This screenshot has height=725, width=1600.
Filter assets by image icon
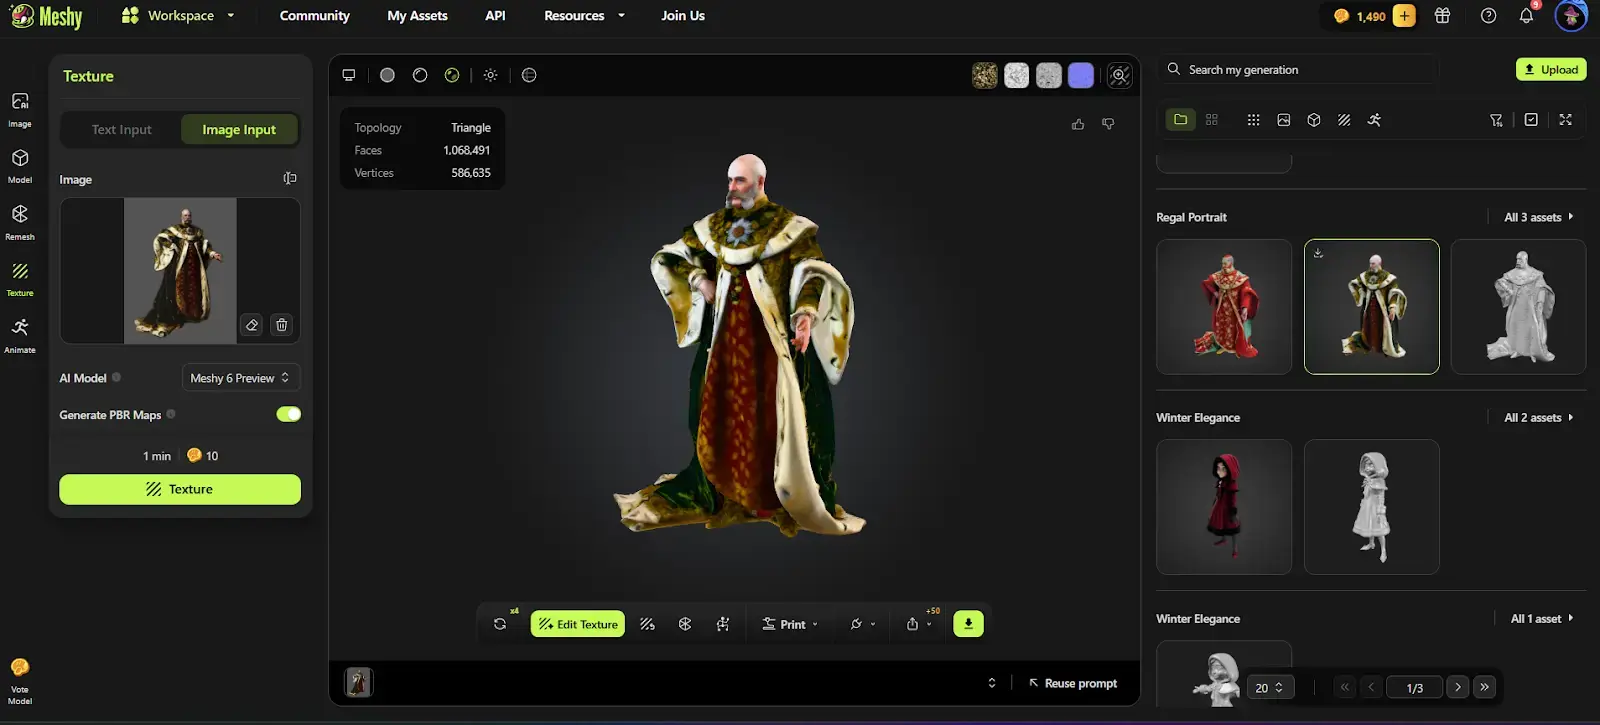[1284, 120]
